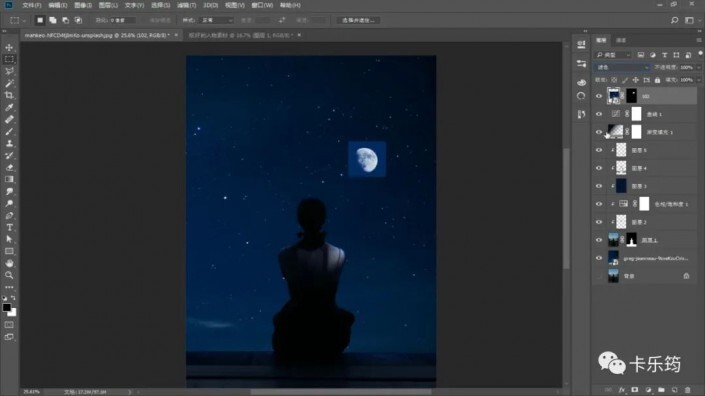Select the Move tool
The image size is (705, 396).
click(9, 47)
